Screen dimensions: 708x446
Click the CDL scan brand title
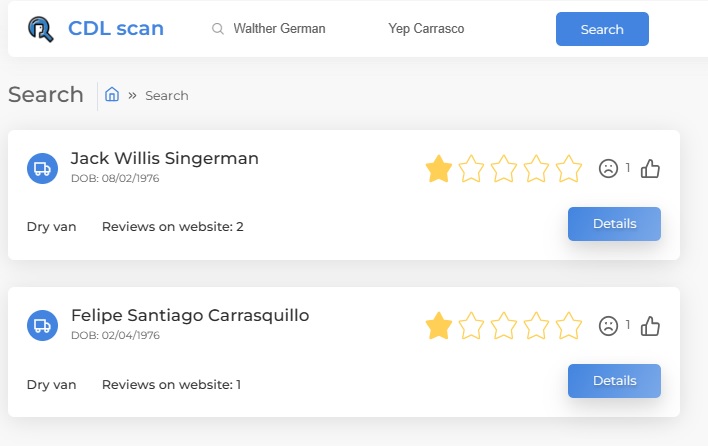click(116, 28)
